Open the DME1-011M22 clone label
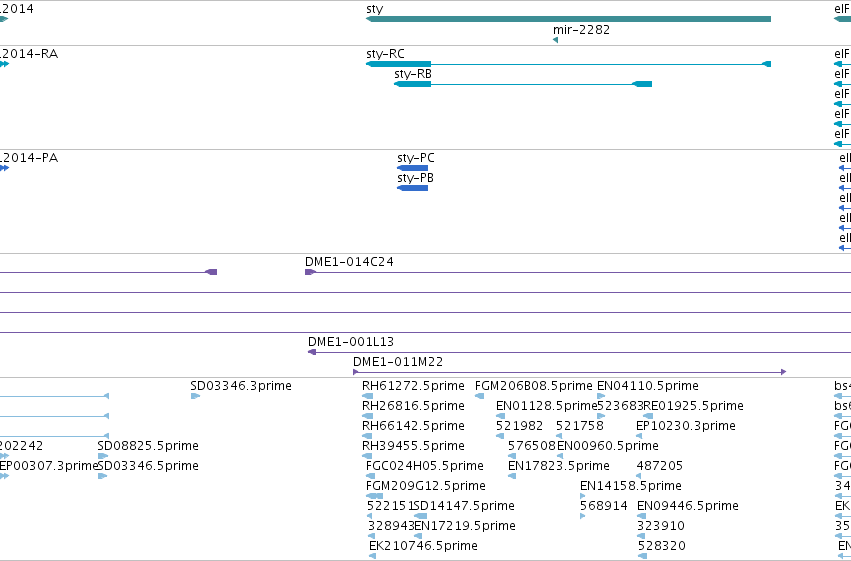This screenshot has height=561, width=851. (398, 362)
